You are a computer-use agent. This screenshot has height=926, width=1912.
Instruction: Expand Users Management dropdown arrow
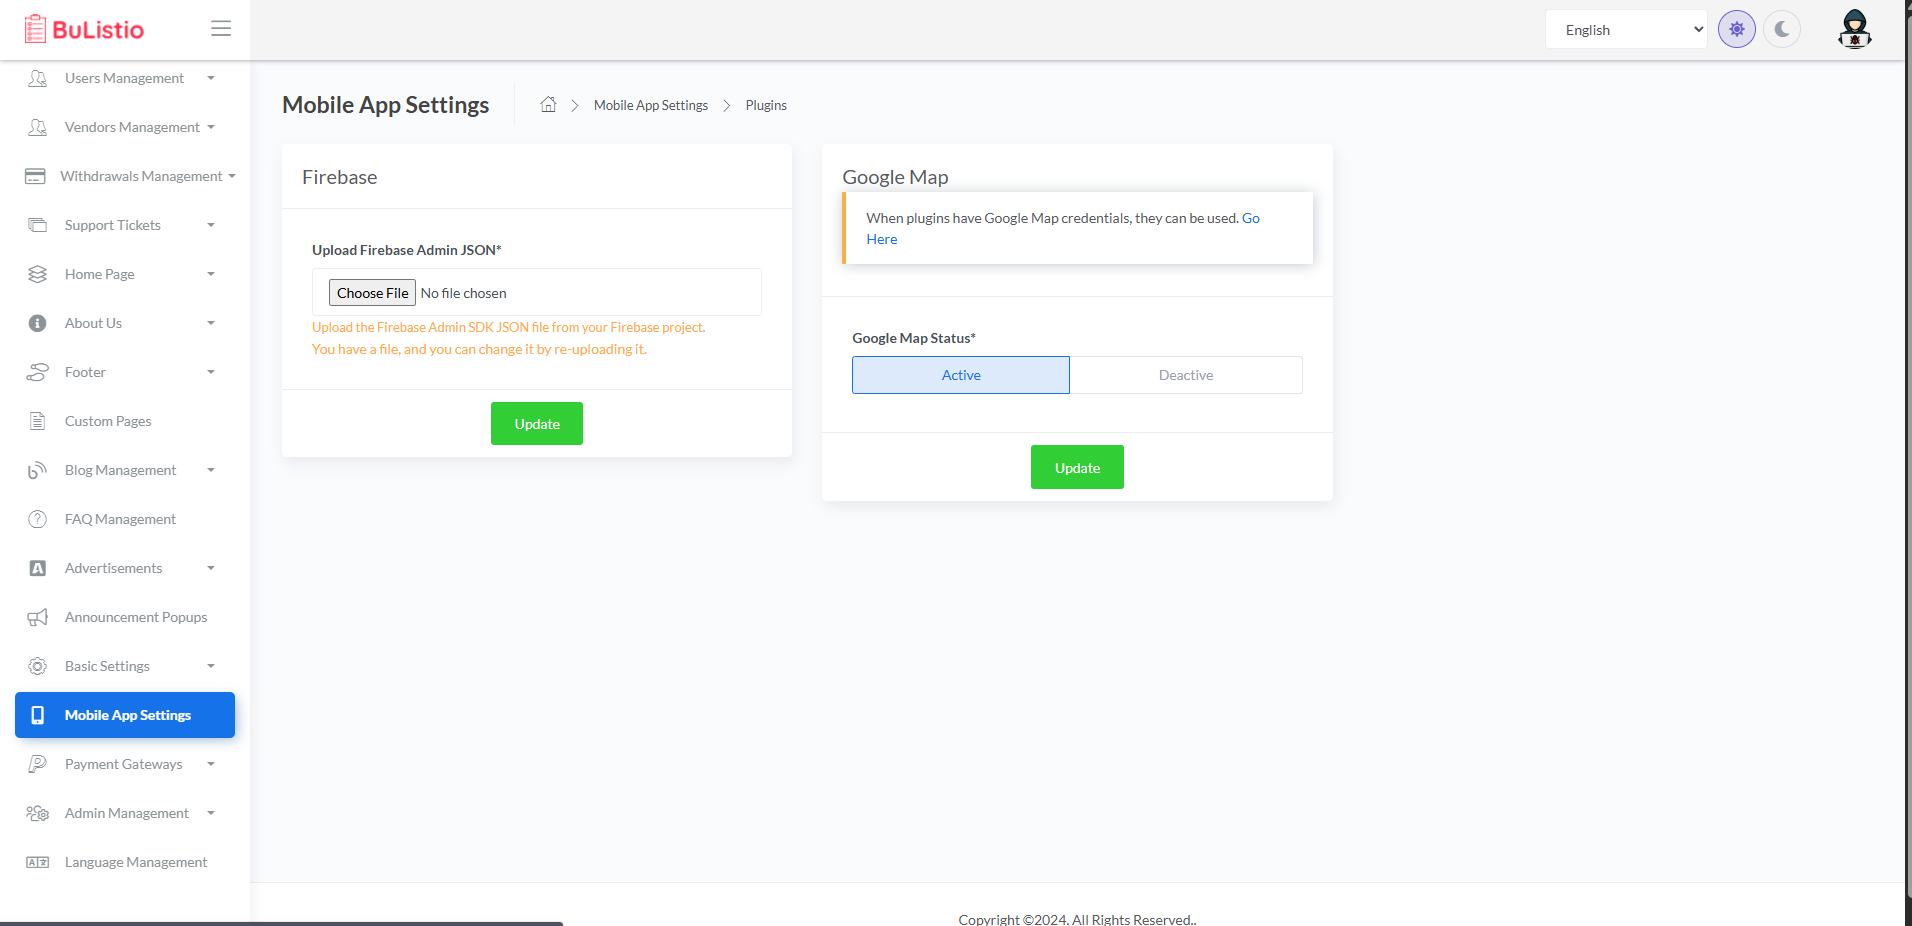211,78
